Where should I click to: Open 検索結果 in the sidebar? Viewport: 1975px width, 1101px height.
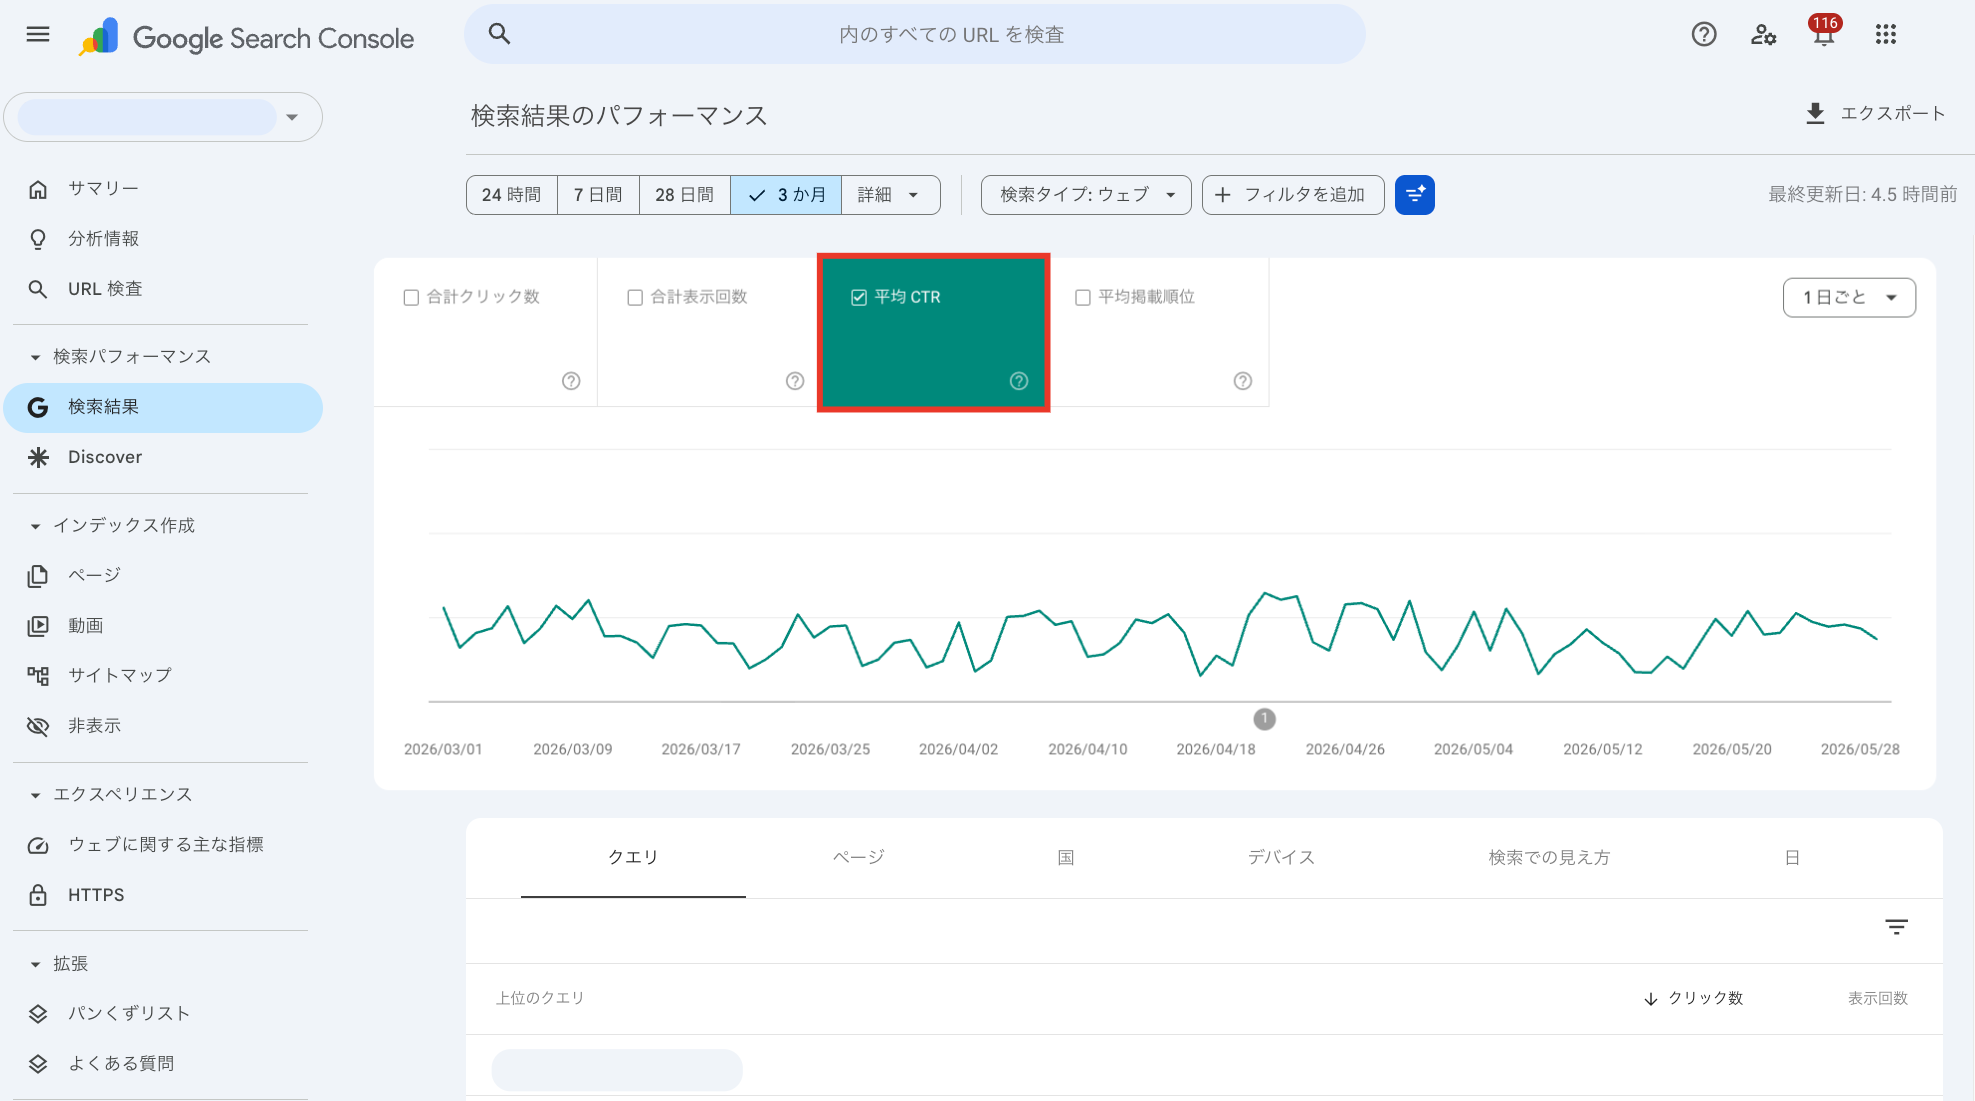(163, 407)
